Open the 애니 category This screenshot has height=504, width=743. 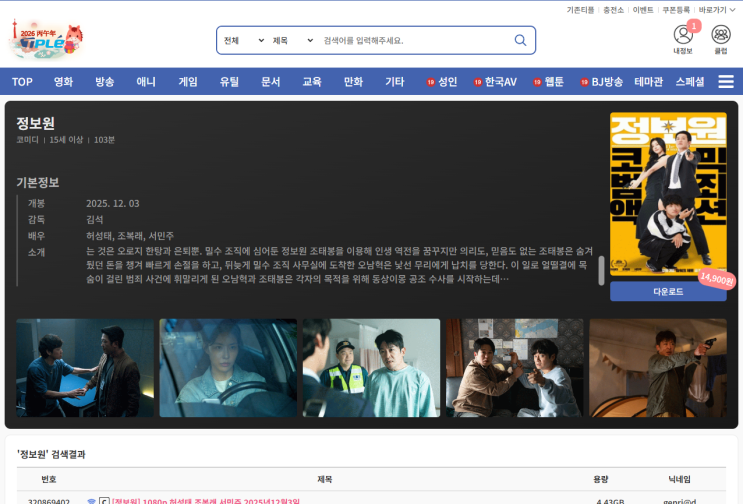[146, 81]
